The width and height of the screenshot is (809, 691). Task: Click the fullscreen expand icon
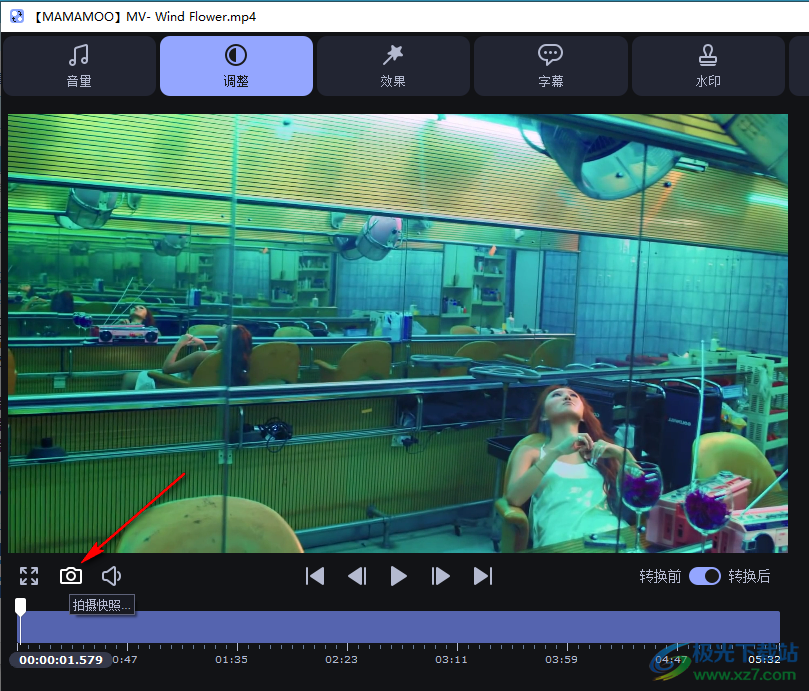point(29,576)
